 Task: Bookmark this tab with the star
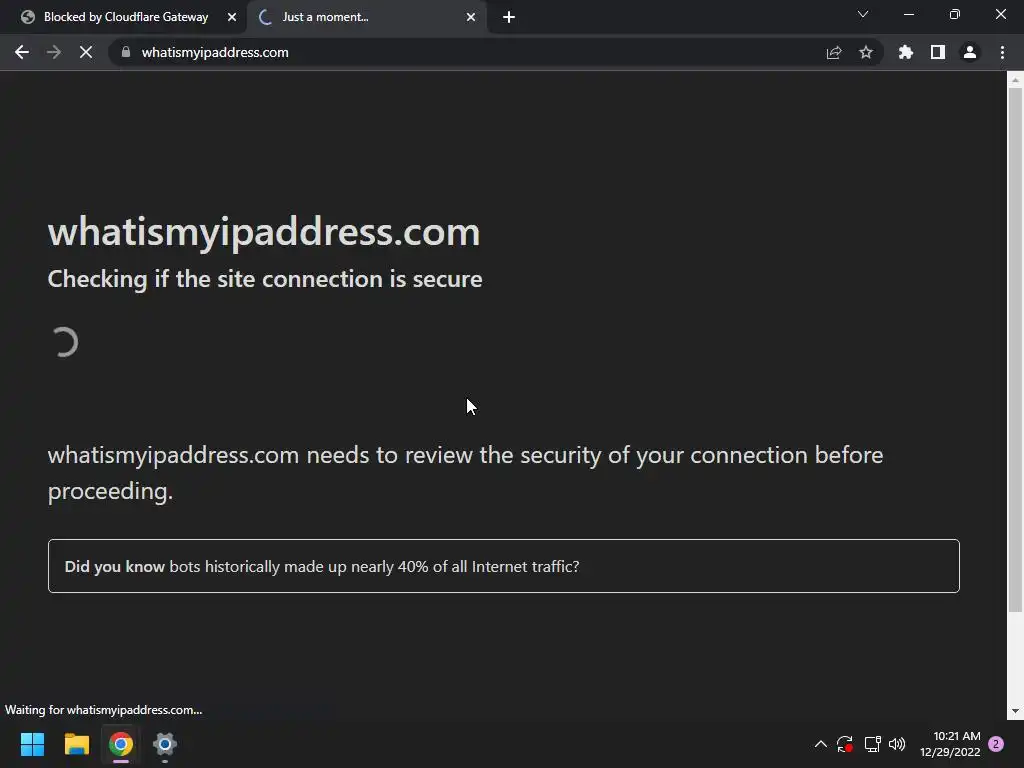point(866,52)
